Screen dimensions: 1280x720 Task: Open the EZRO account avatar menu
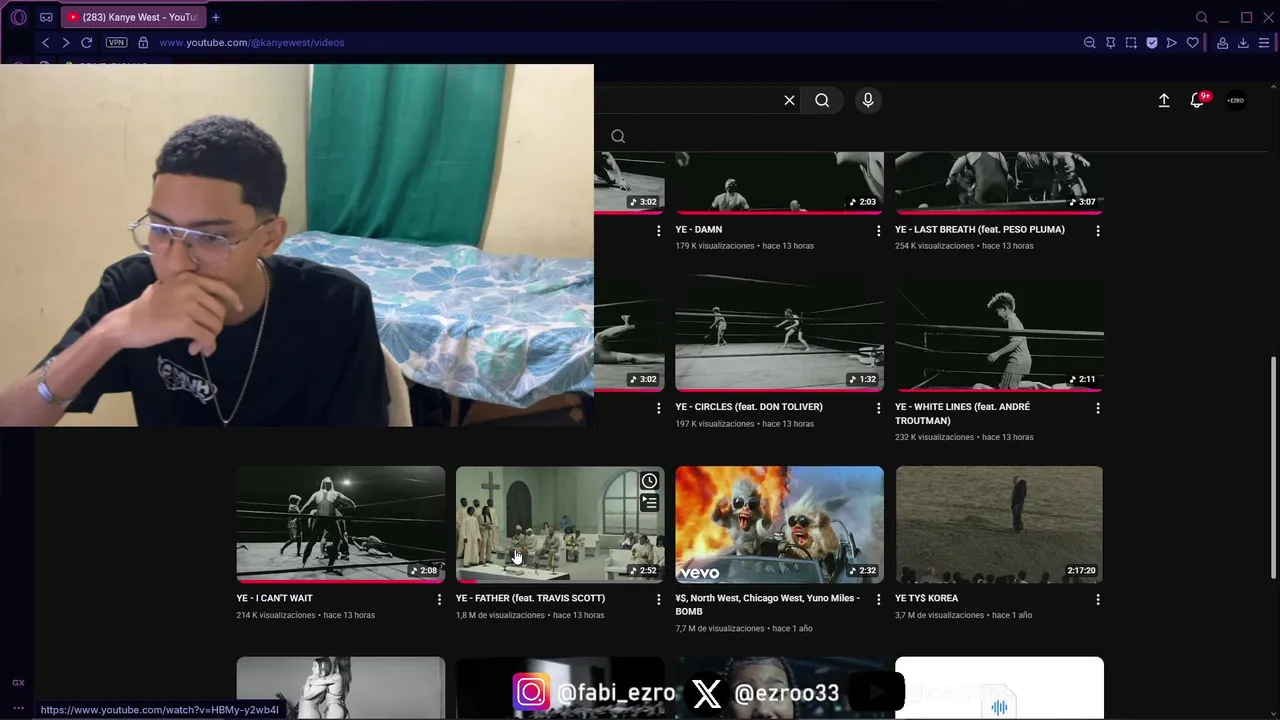click(1236, 100)
